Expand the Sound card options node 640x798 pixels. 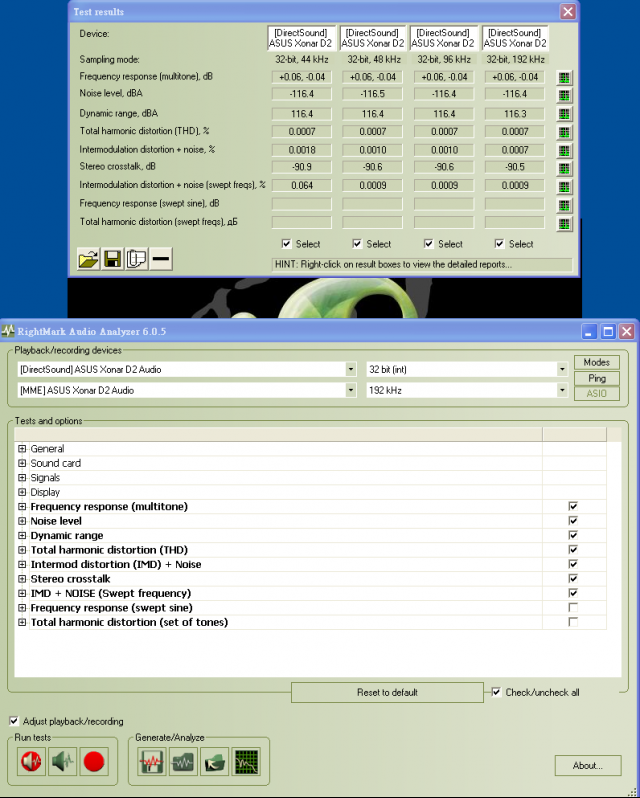point(22,463)
